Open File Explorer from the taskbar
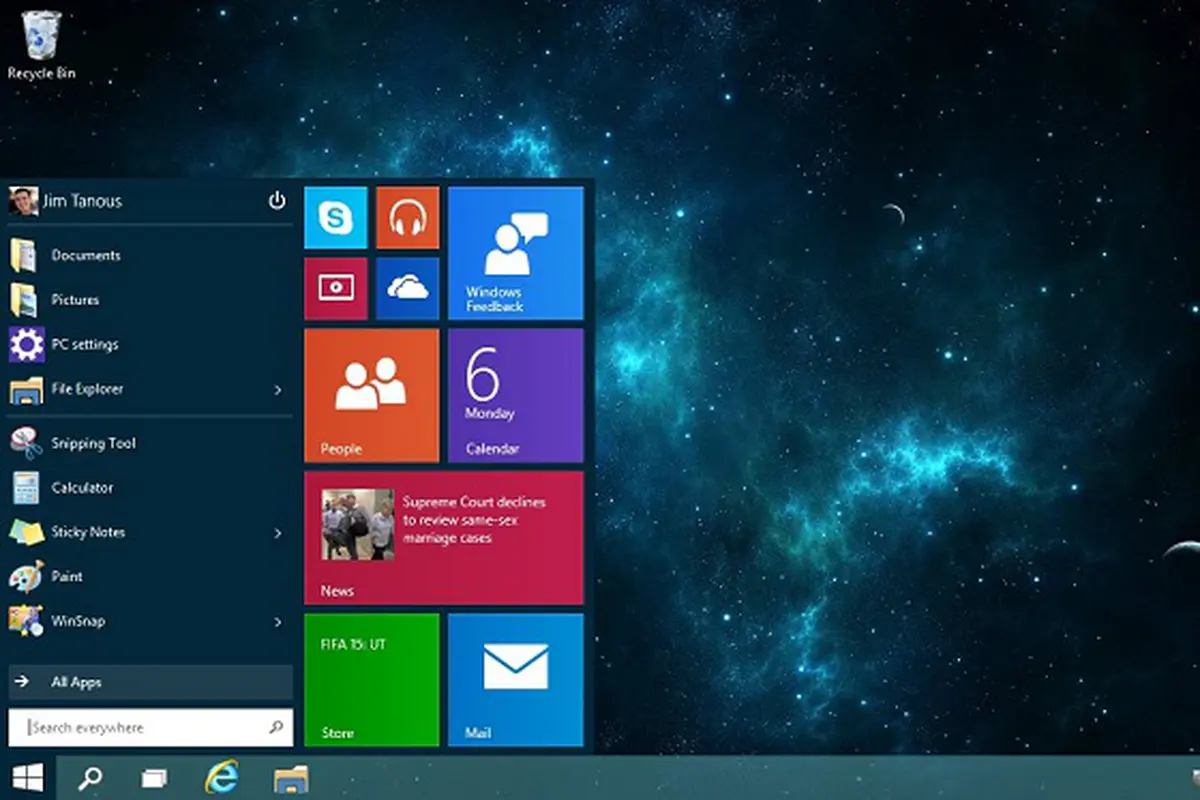This screenshot has height=800, width=1200. [x=291, y=778]
